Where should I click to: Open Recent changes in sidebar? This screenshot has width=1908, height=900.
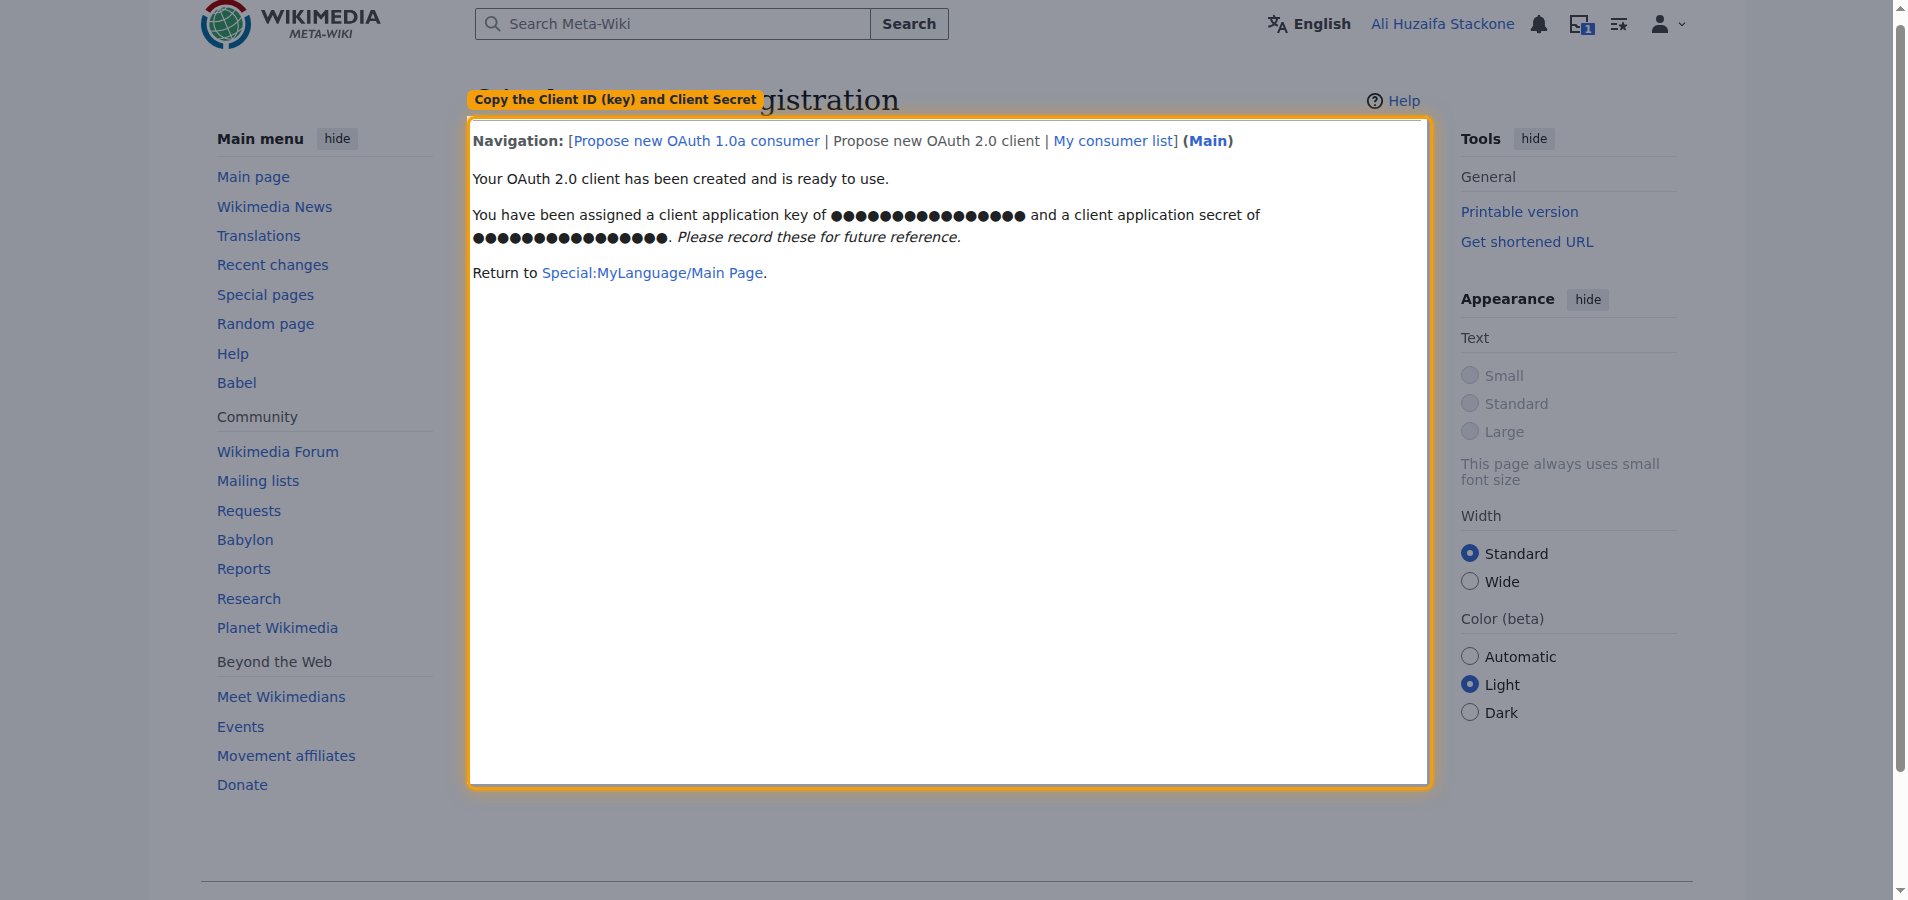272,265
